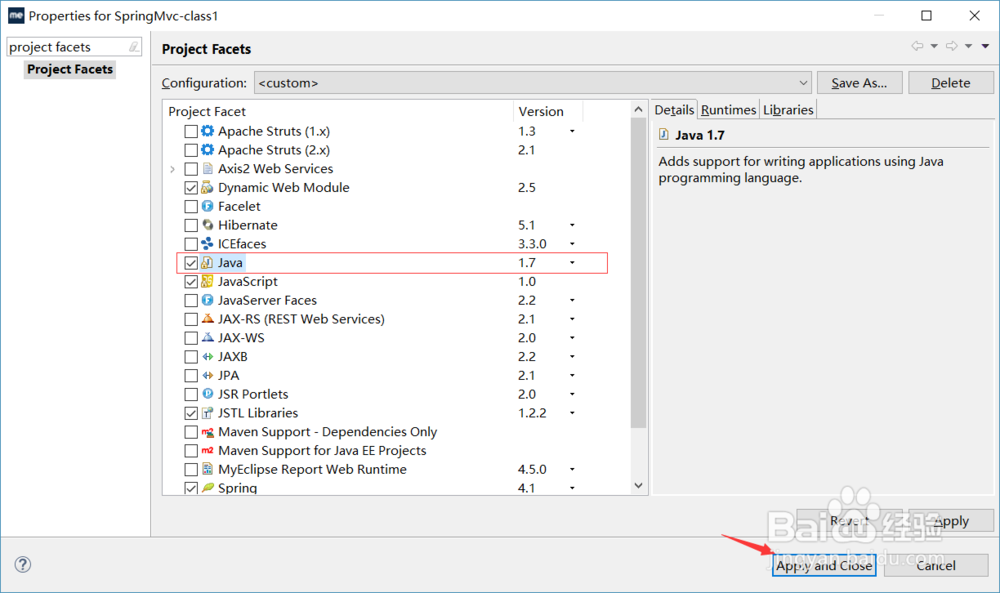
Task: Expand the Axis2 Web Services tree node
Action: click(x=173, y=169)
